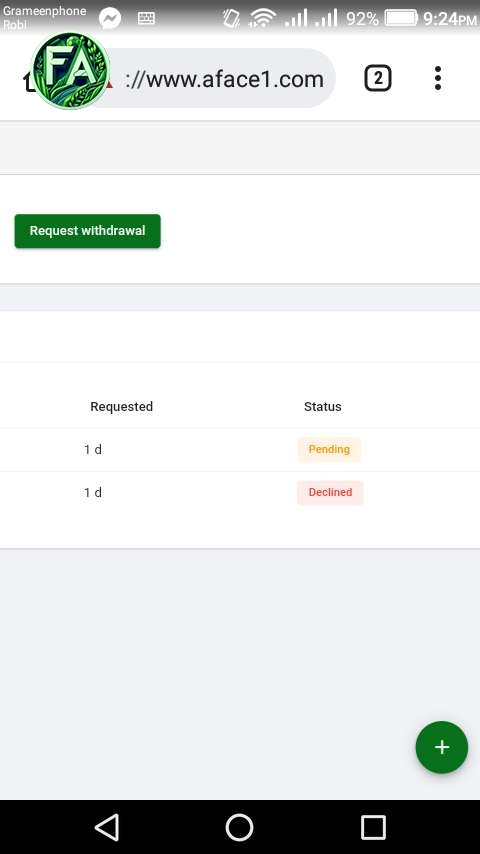Screen dimensions: 480x854
Task: Tap the battery indicator icon
Action: point(401,19)
